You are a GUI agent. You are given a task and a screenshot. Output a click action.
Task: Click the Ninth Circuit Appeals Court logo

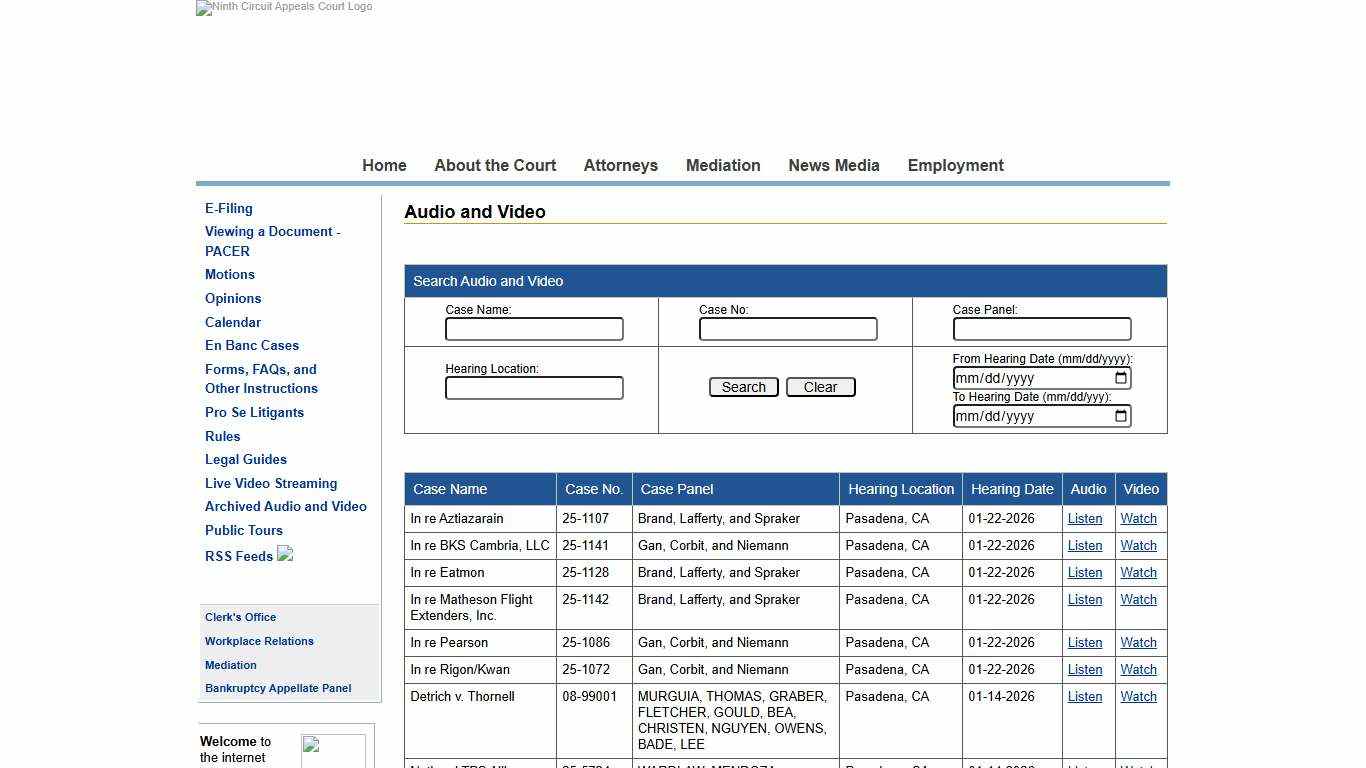point(285,8)
